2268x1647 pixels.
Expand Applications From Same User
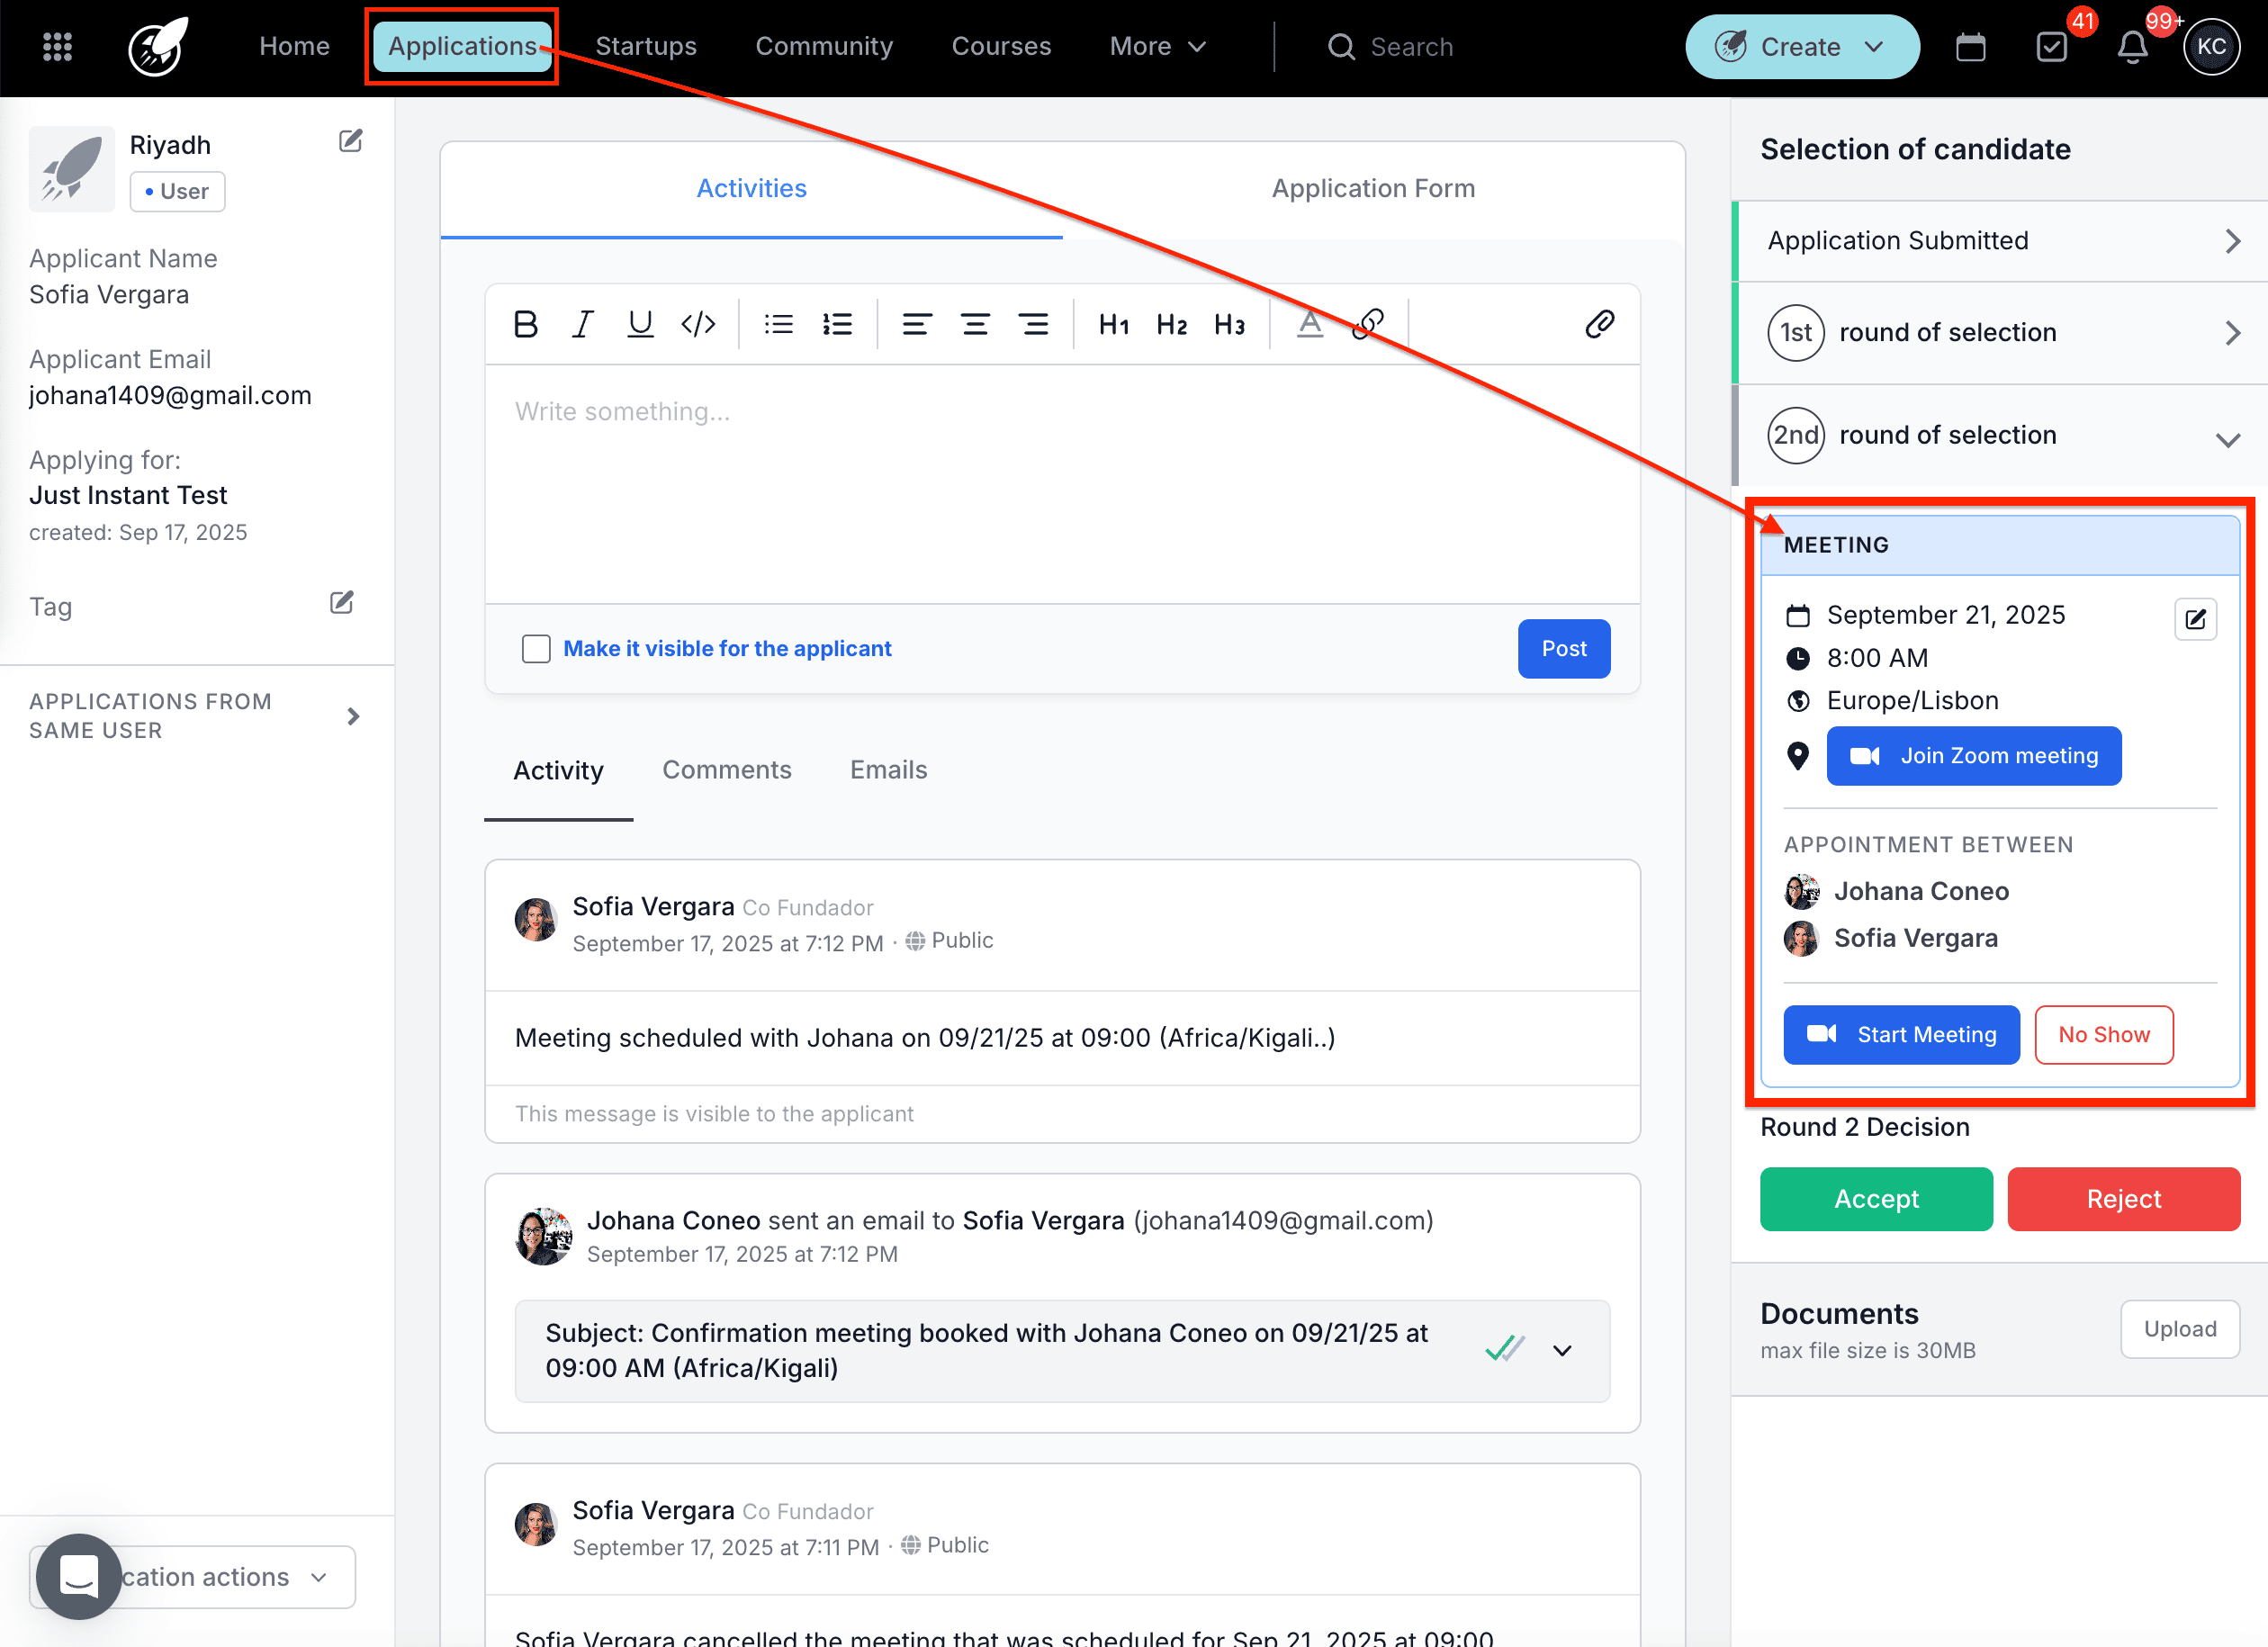click(x=352, y=716)
